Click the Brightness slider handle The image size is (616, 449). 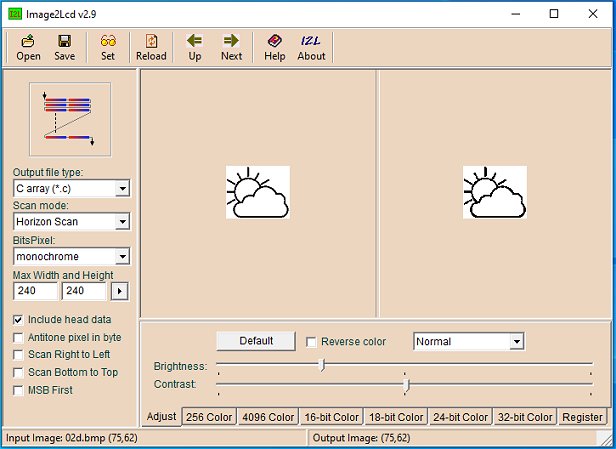321,366
